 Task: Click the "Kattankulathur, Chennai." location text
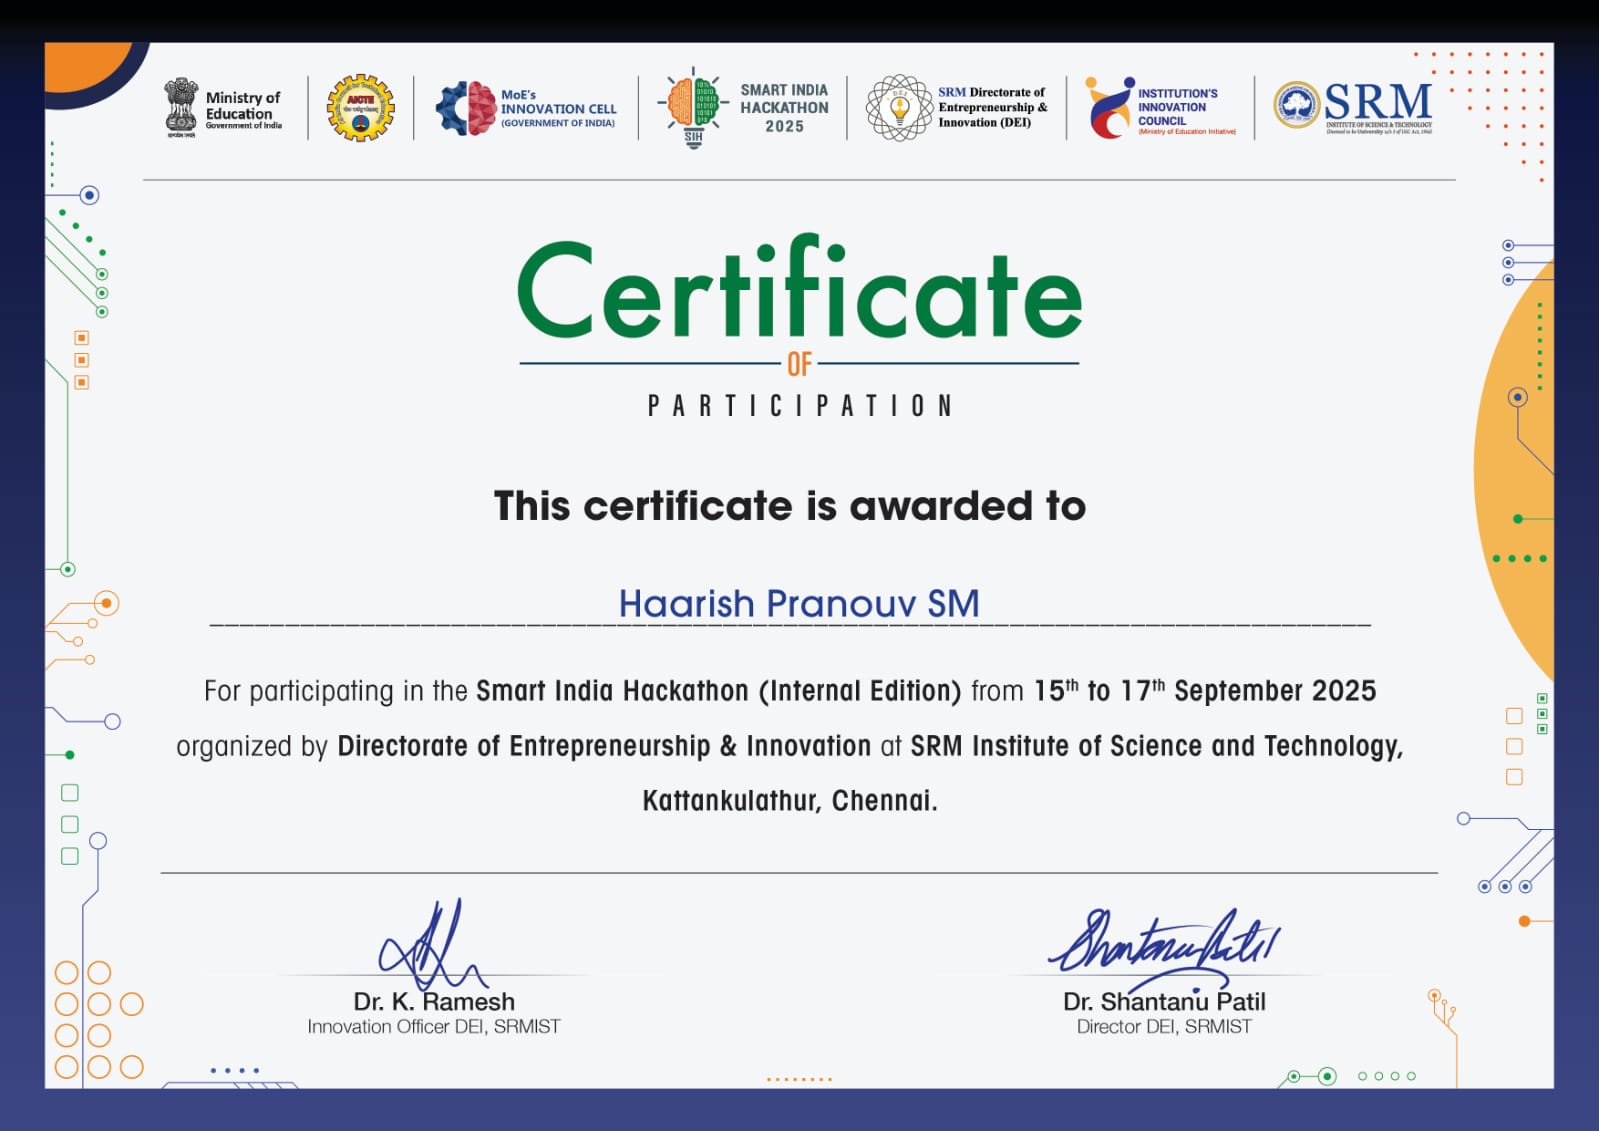(x=789, y=801)
